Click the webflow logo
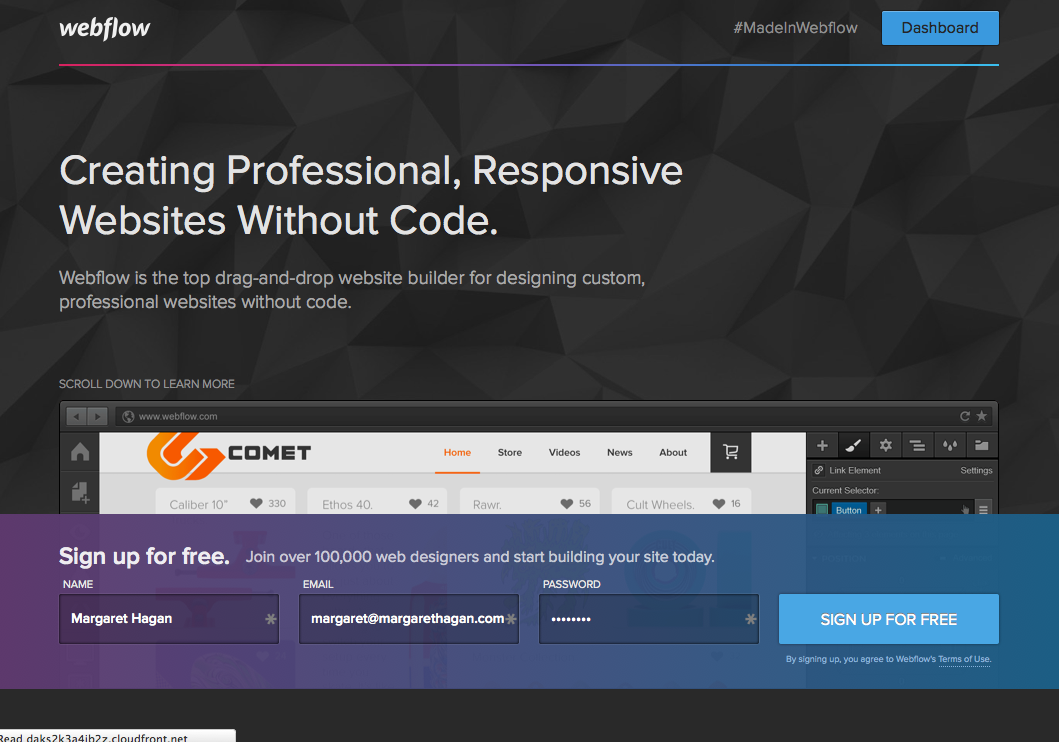This screenshot has height=742, width=1059. click(x=105, y=28)
